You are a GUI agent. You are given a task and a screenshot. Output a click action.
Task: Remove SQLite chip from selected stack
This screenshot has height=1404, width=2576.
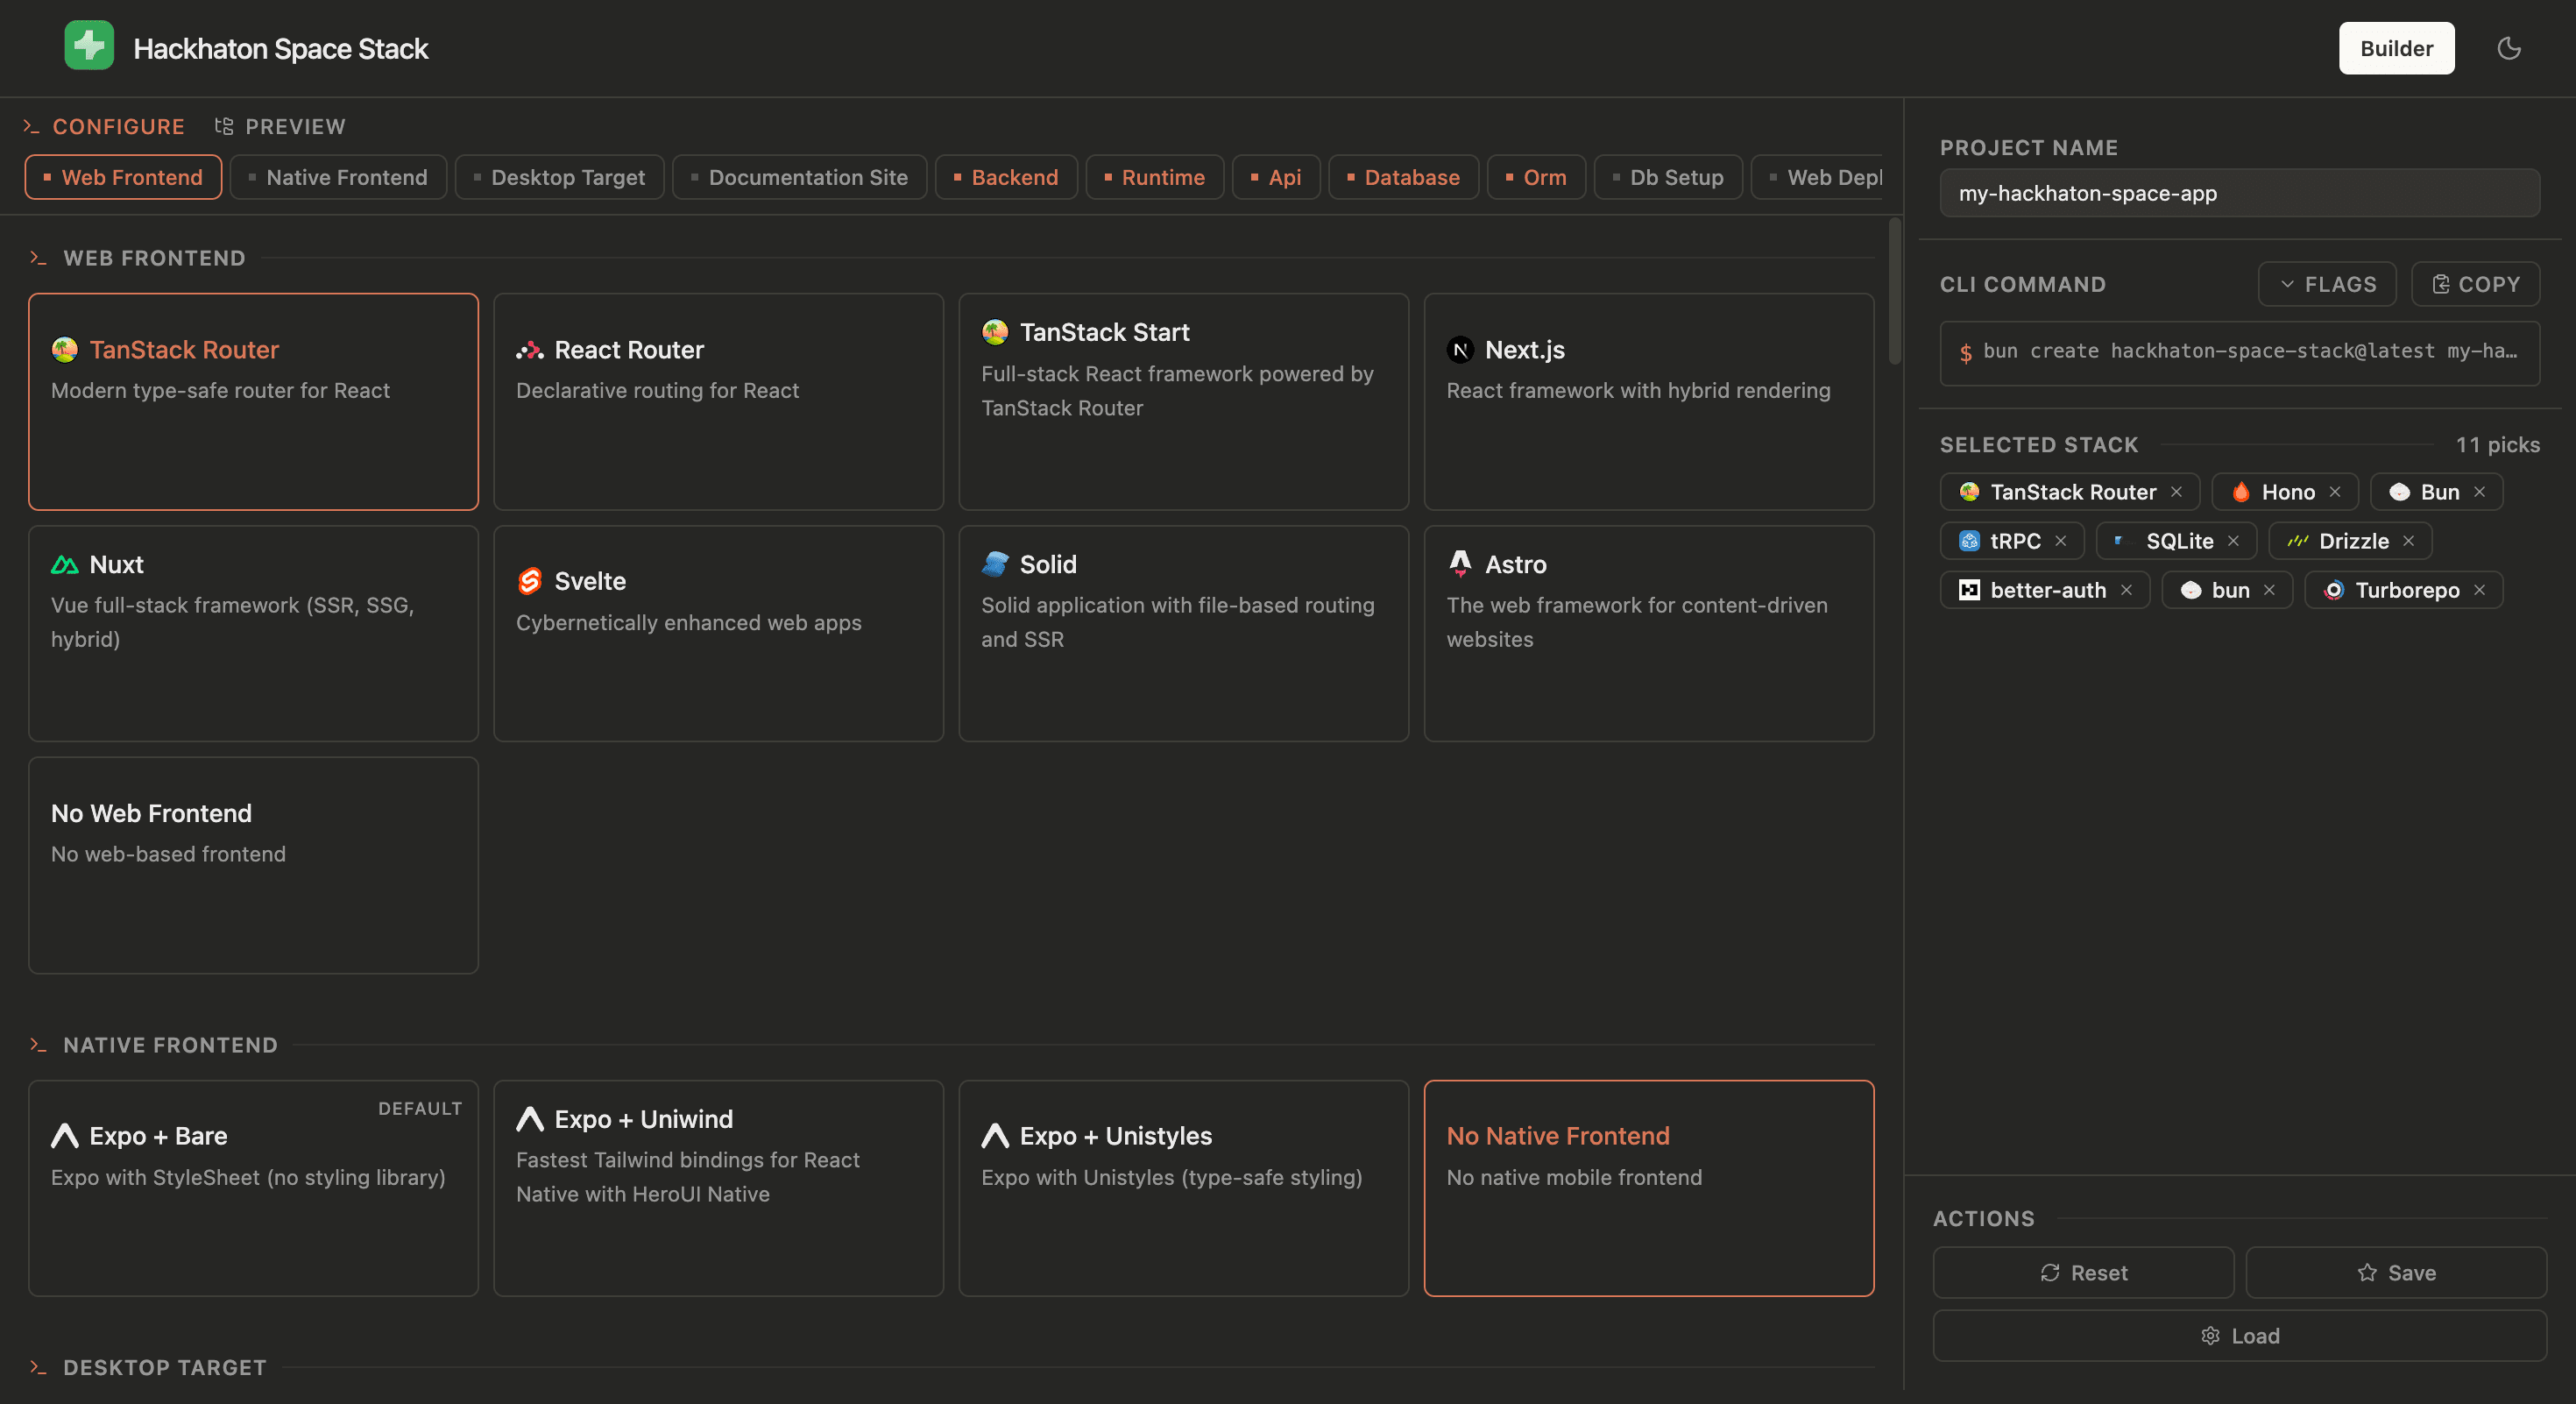pyautogui.click(x=2233, y=541)
